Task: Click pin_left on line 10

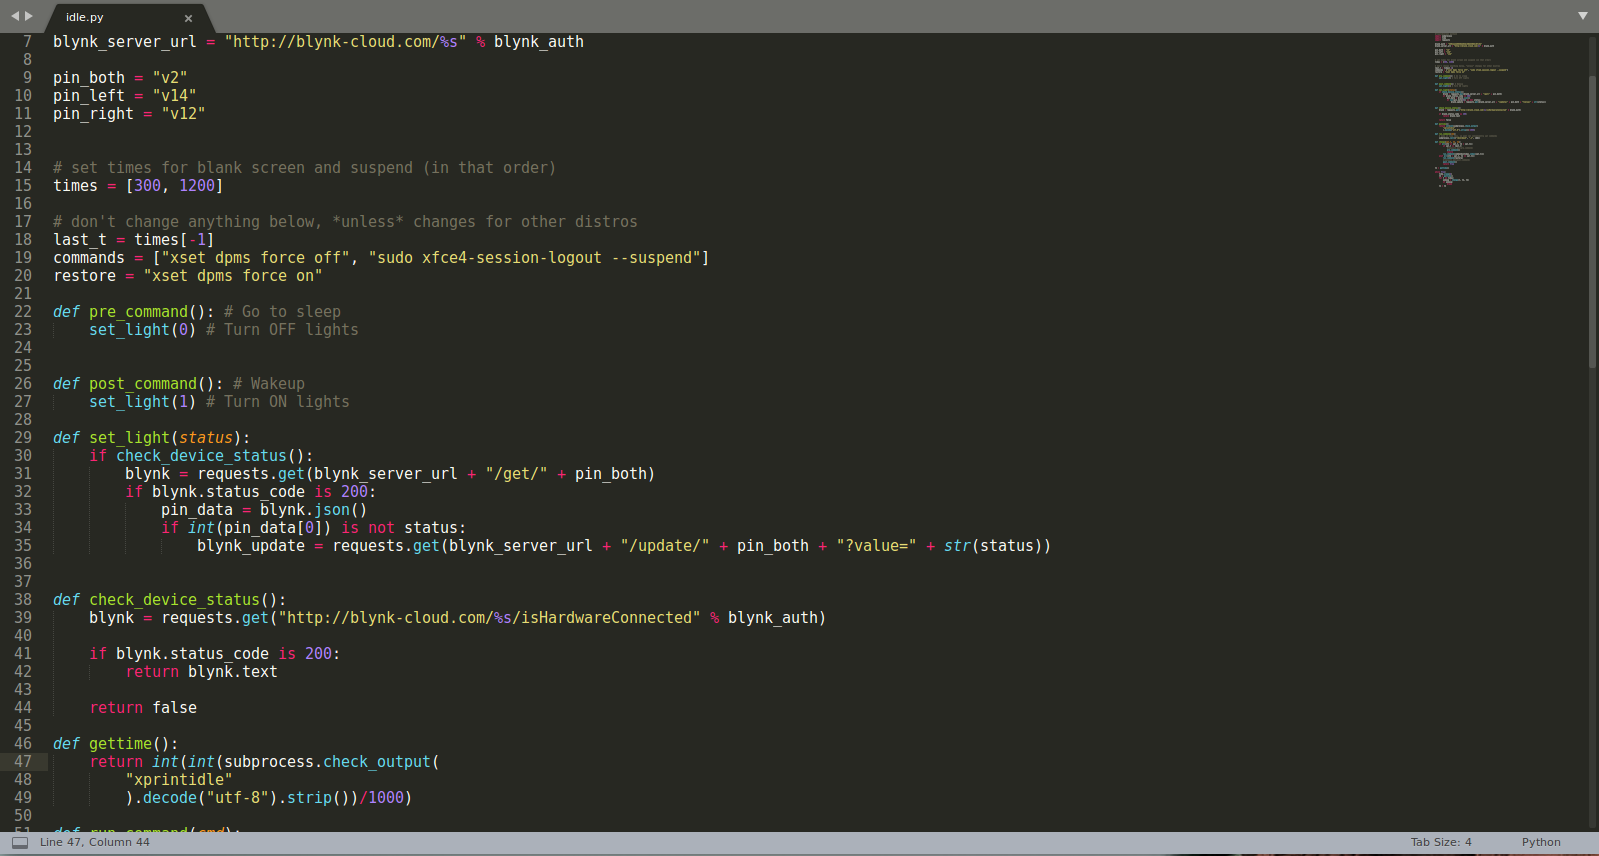Action: pyautogui.click(x=89, y=96)
